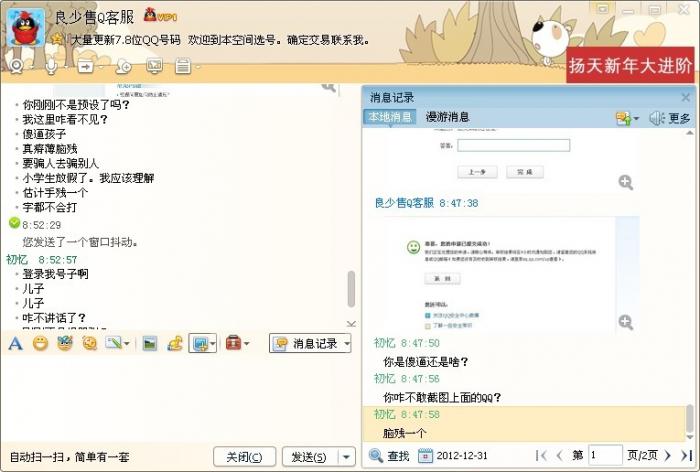
Task: Zoom the lower history screenshot with magnifier icon
Action: tap(625, 322)
